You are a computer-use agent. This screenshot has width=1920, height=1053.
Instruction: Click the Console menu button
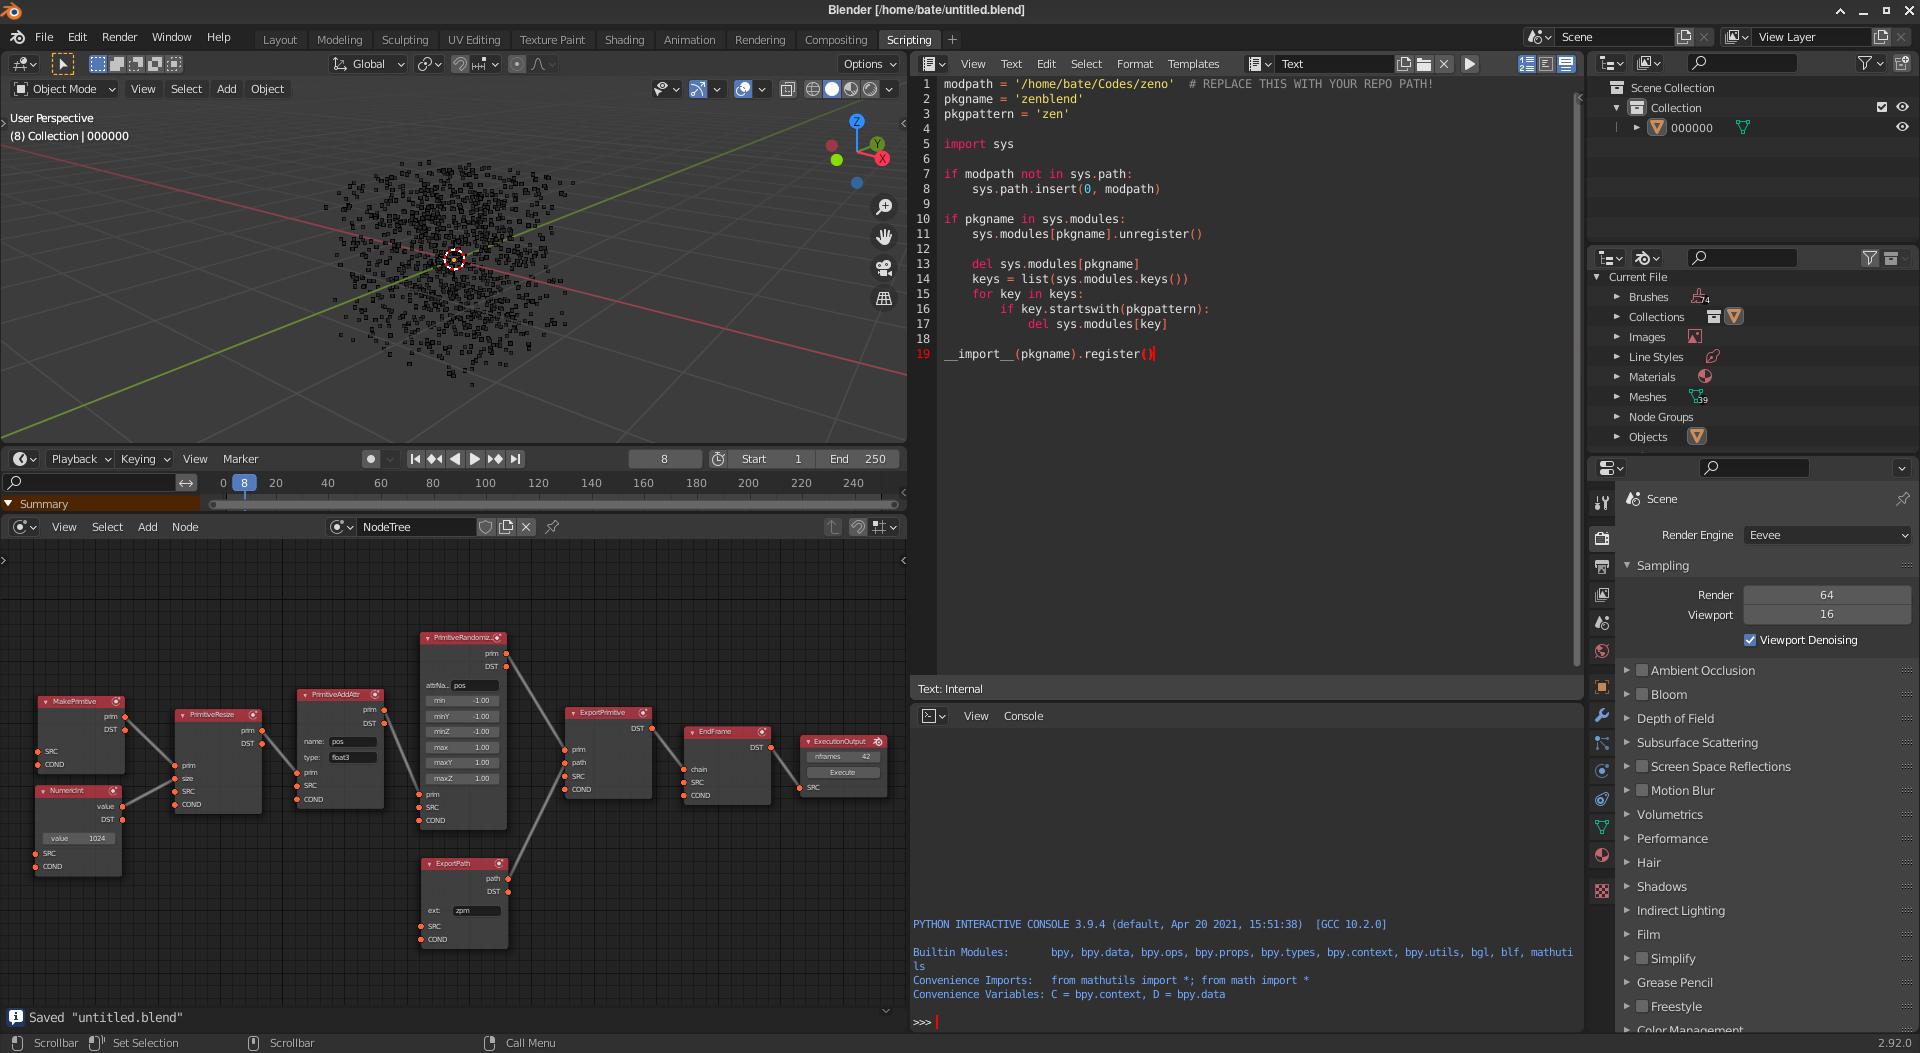[x=1023, y=716]
